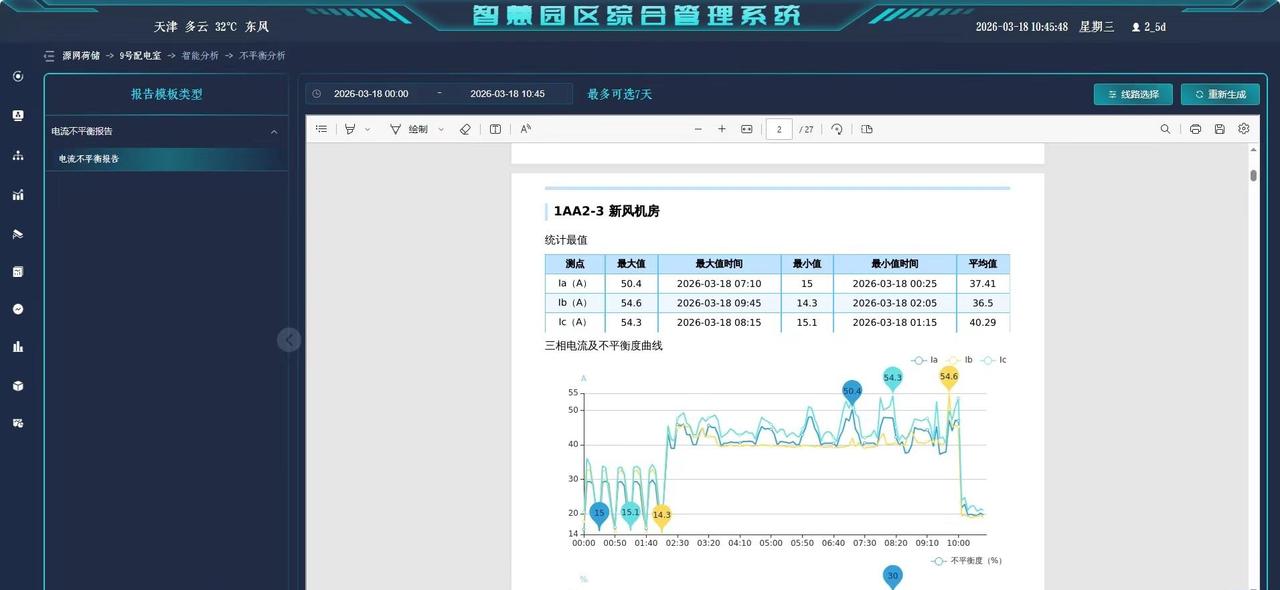Go to 9号配电室 in breadcrumb
This screenshot has height=590, width=1280.
[x=140, y=56]
